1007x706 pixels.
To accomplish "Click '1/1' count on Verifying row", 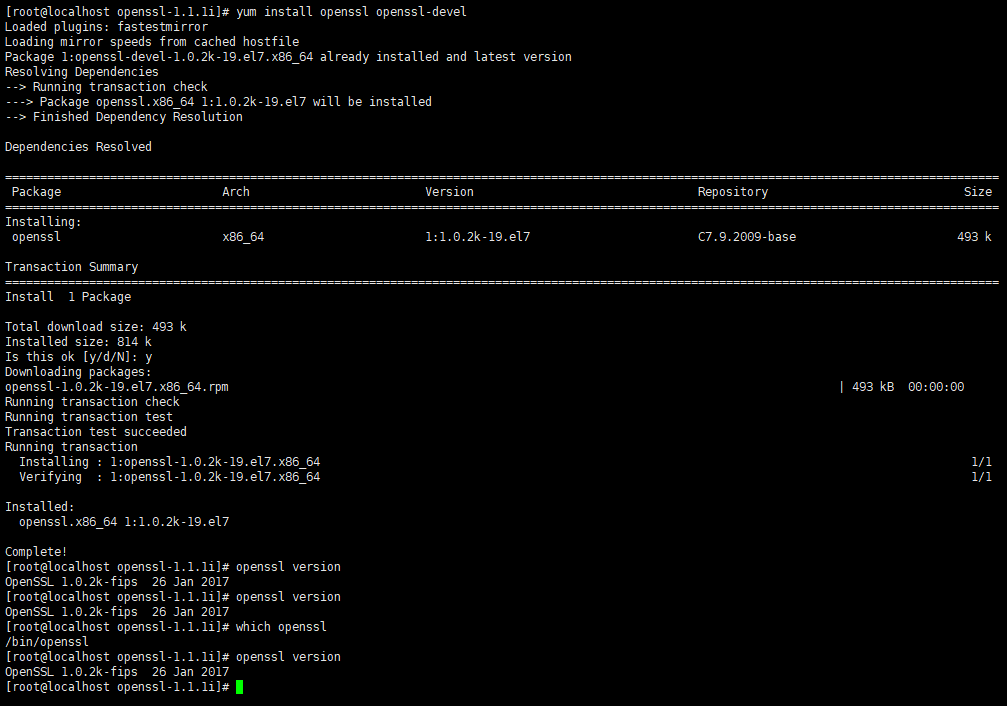I will [x=981, y=477].
